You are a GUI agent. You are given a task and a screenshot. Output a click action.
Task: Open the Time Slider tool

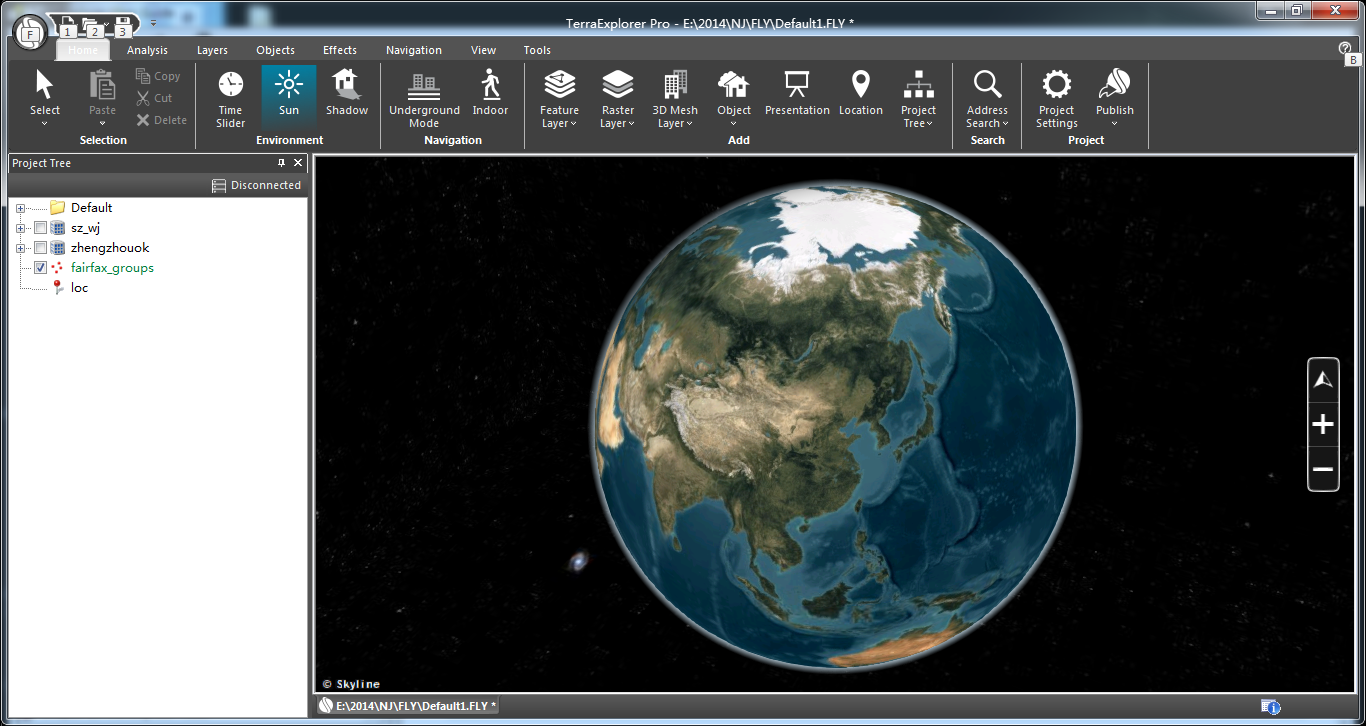coord(230,98)
